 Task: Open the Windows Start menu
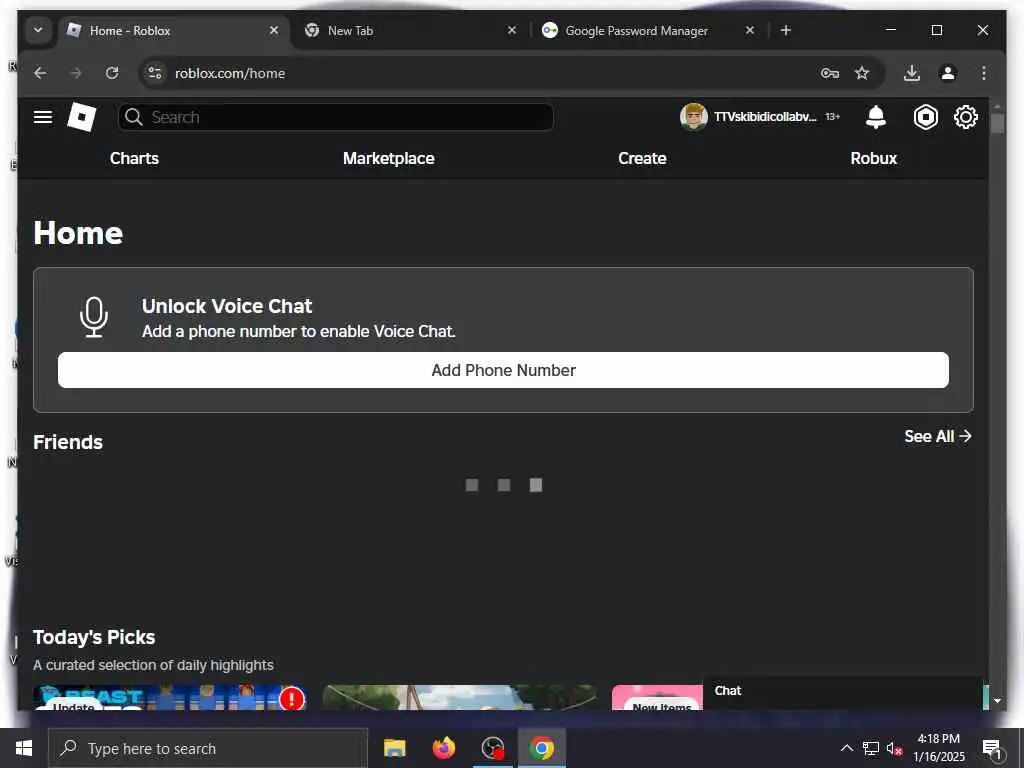(x=24, y=748)
